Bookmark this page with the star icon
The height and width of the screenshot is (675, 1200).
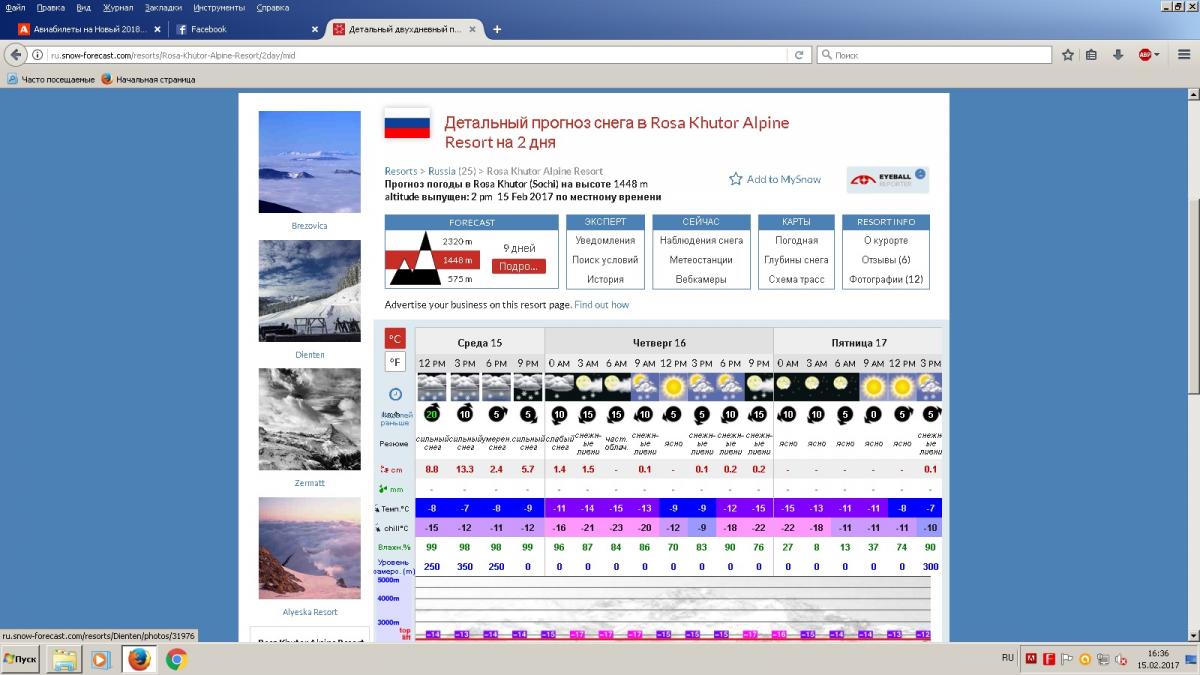point(1068,55)
